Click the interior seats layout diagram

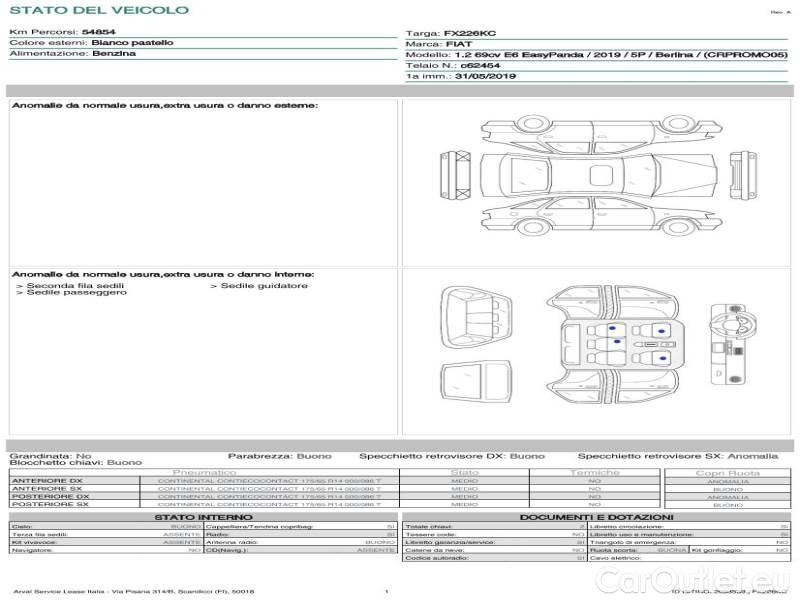615,342
